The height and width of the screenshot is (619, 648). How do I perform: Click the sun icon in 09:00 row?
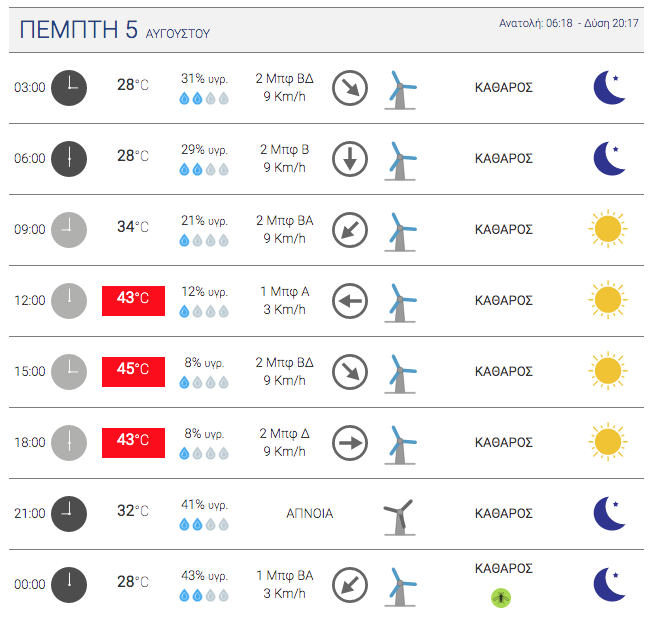click(607, 229)
